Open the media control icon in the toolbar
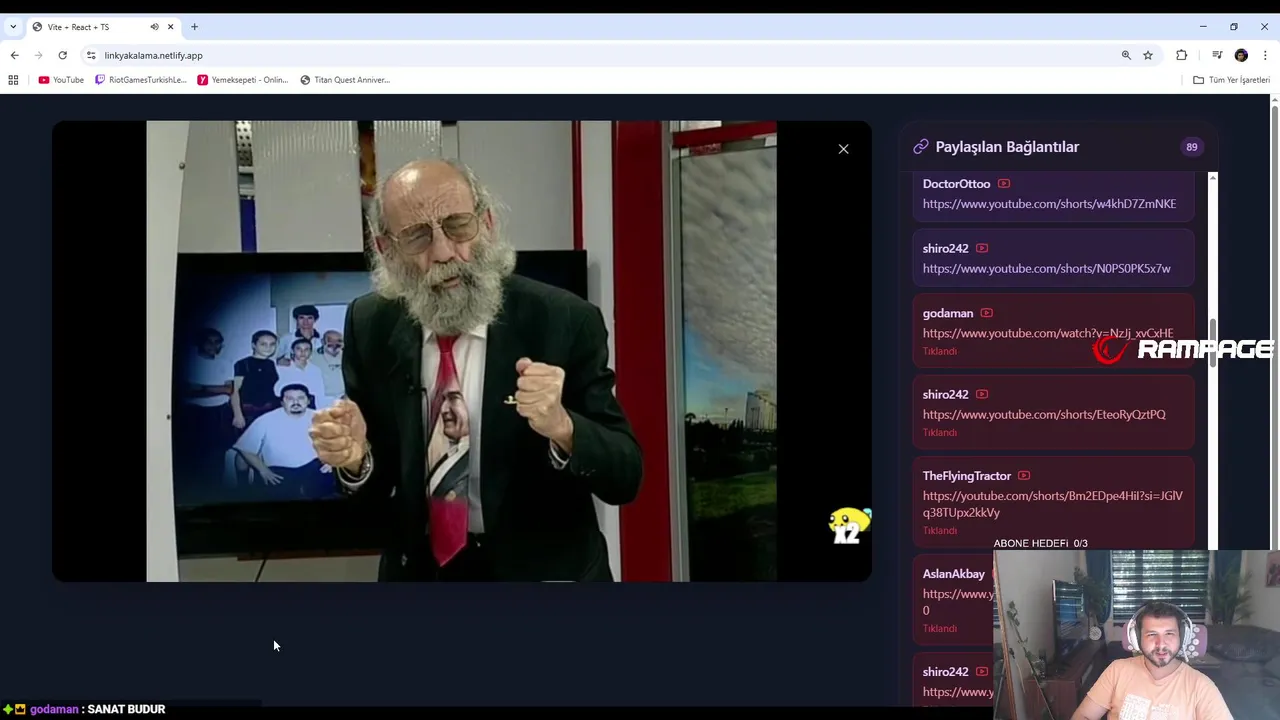 [x=1217, y=55]
